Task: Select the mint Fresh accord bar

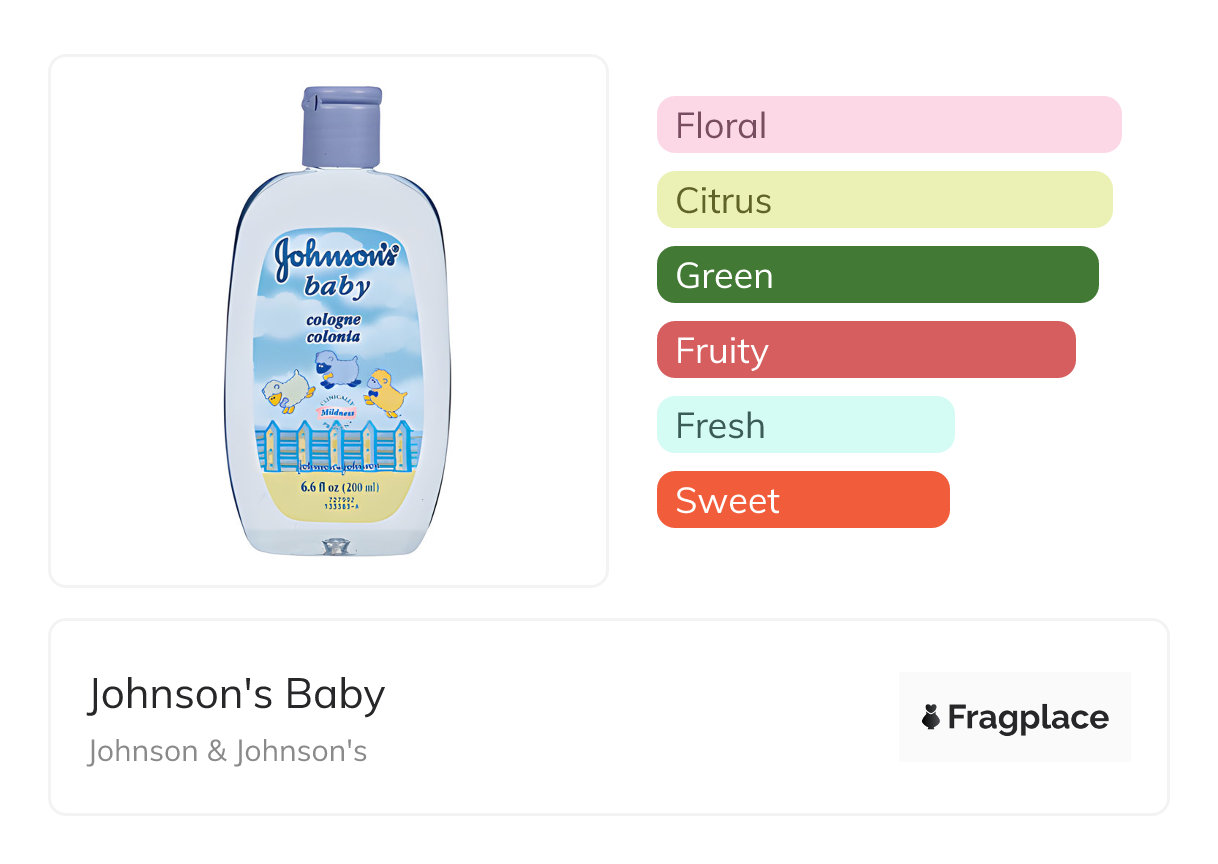Action: [x=805, y=425]
